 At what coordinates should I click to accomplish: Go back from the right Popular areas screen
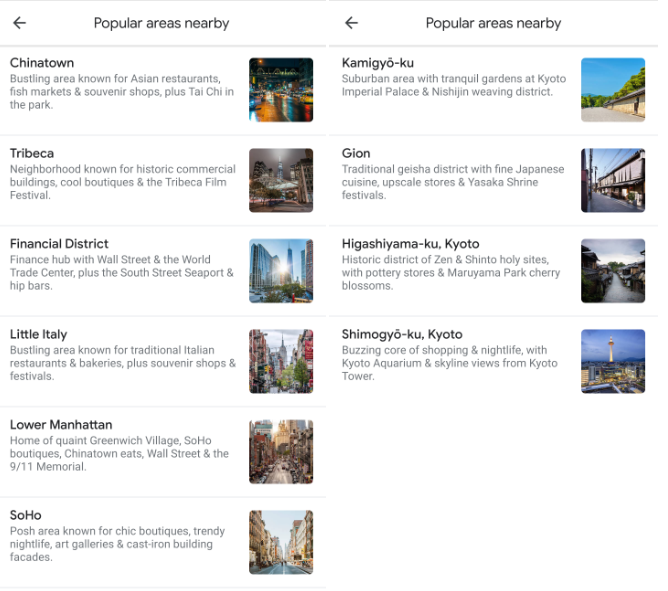click(351, 23)
